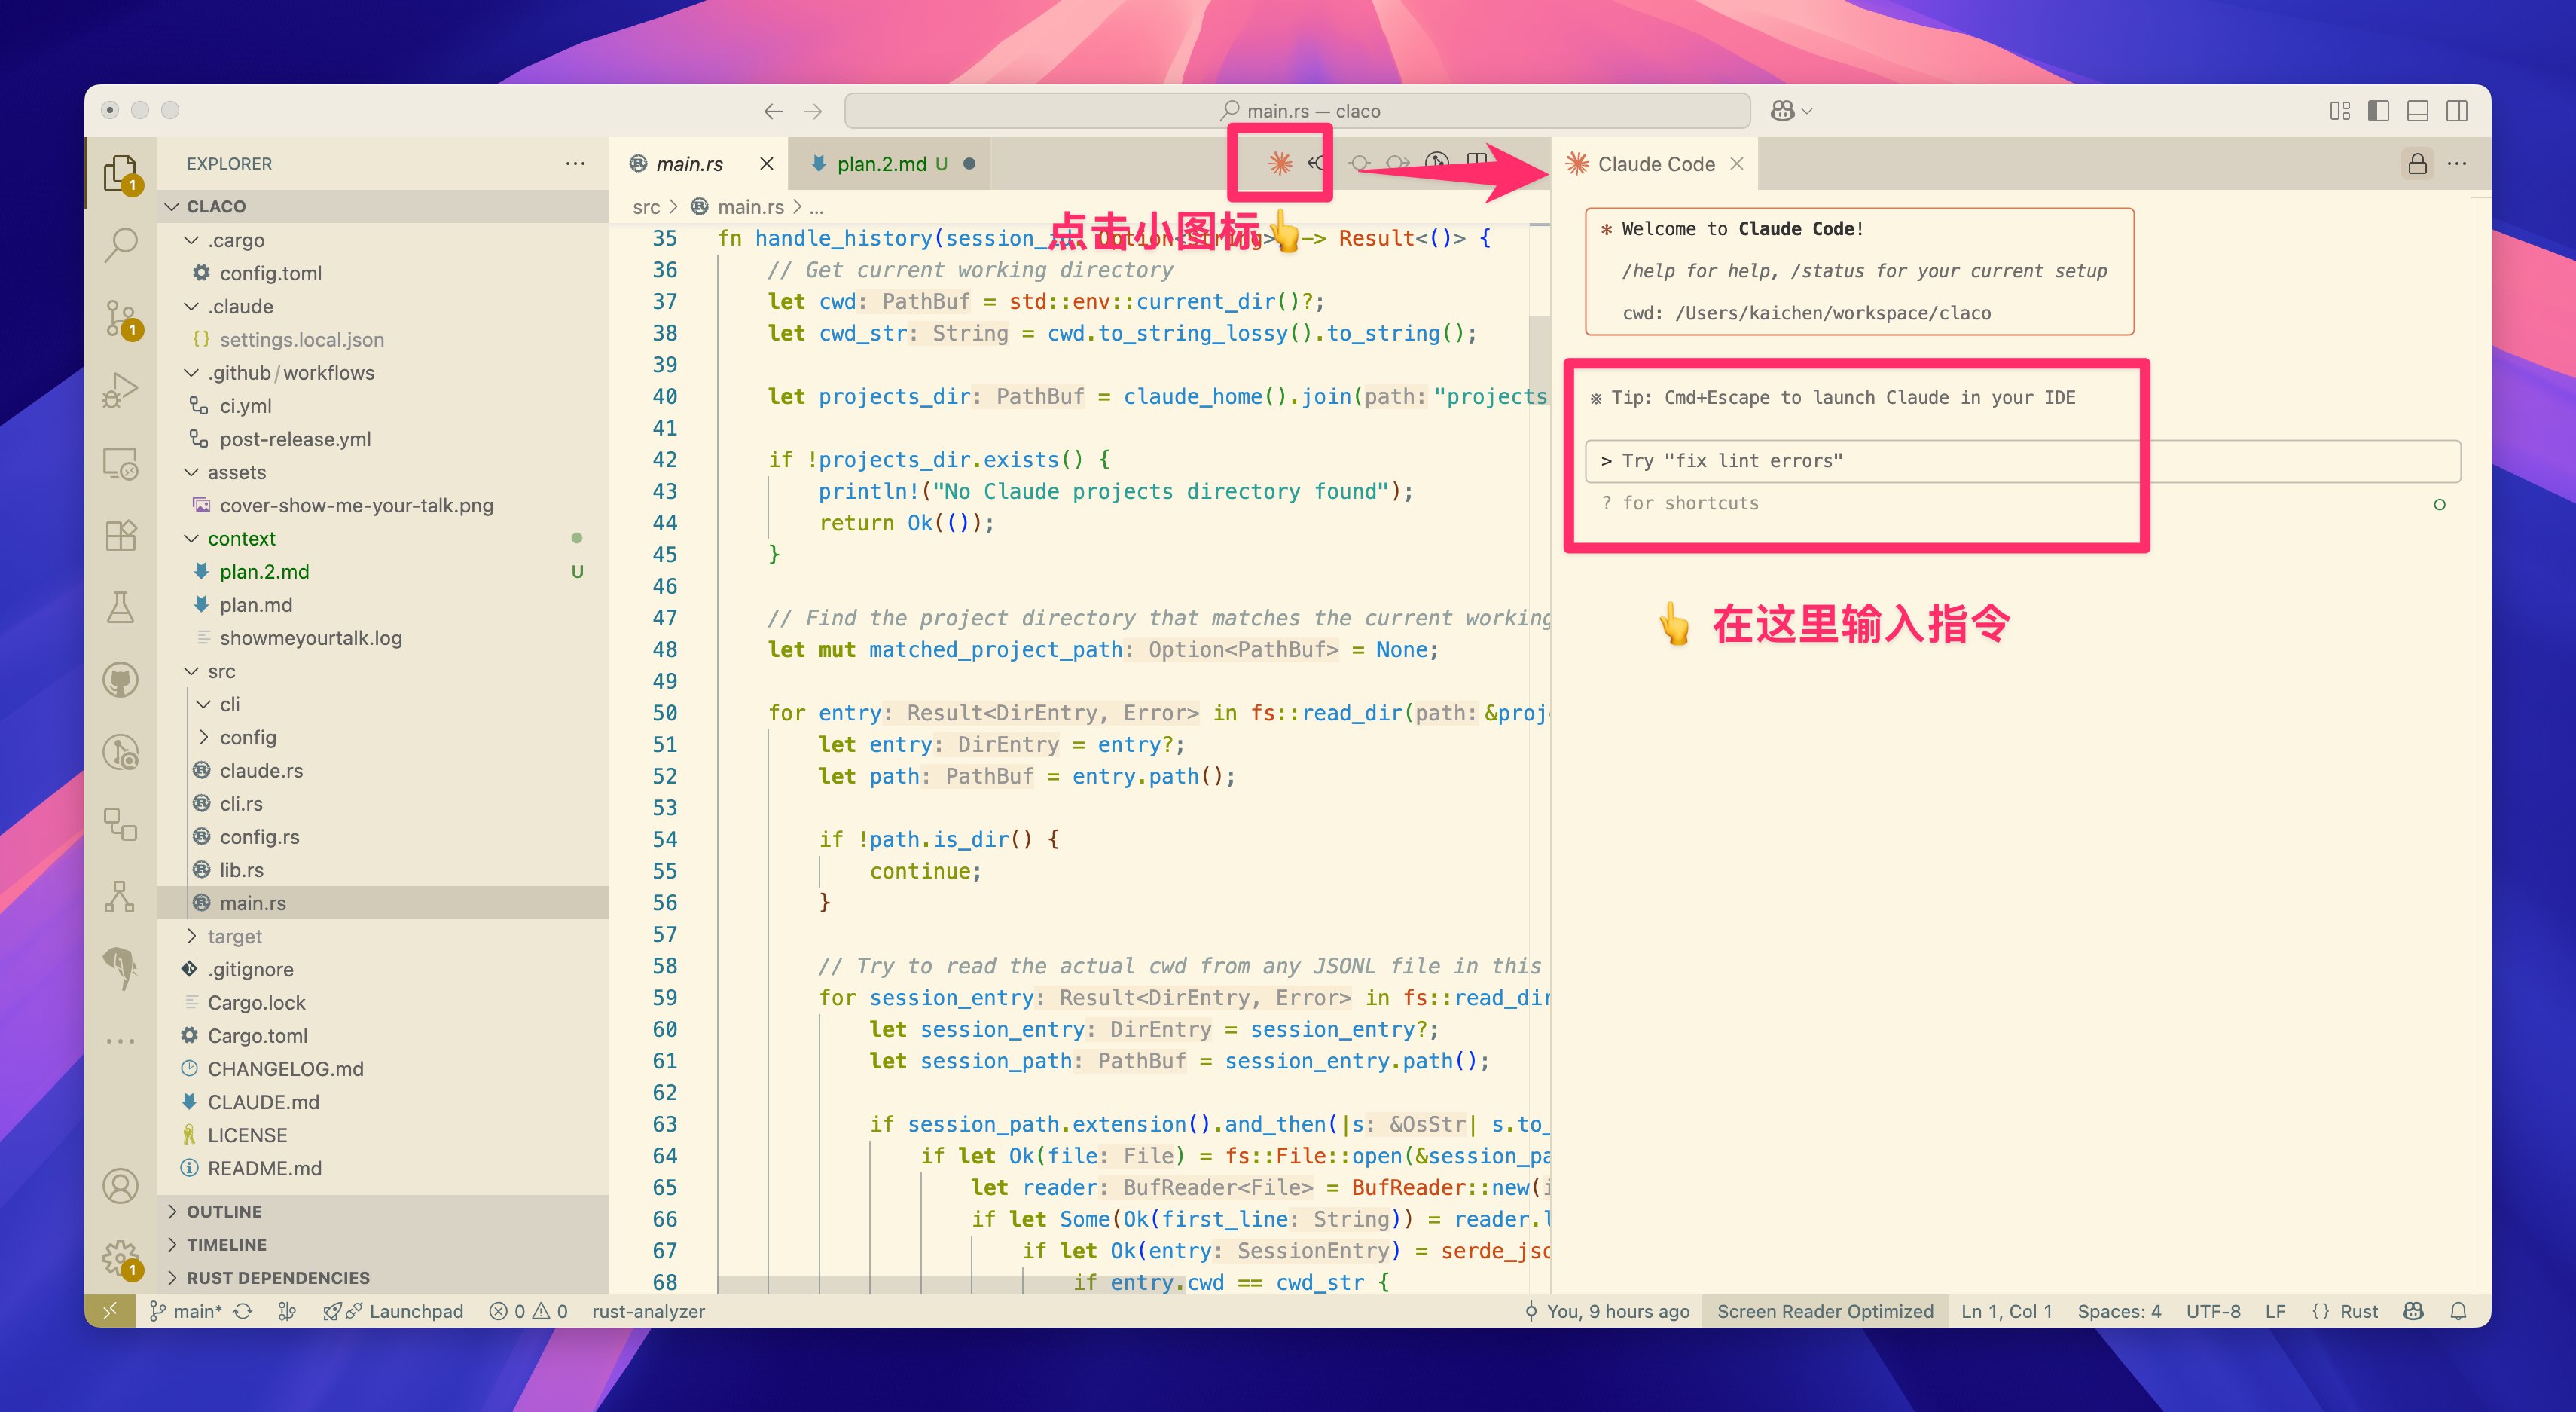The width and height of the screenshot is (2576, 1412).
Task: Close the main.rs editor tab
Action: tap(766, 163)
